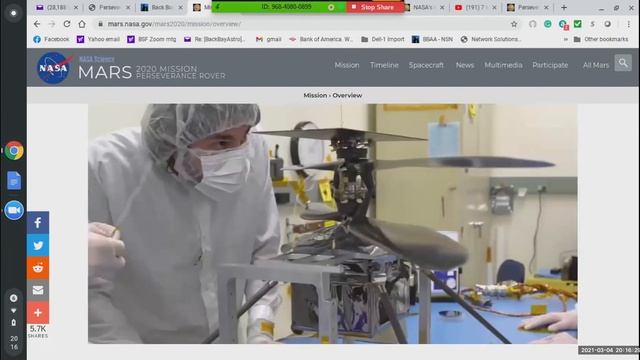
Task: Open the Participate navigation menu
Action: [550, 65]
